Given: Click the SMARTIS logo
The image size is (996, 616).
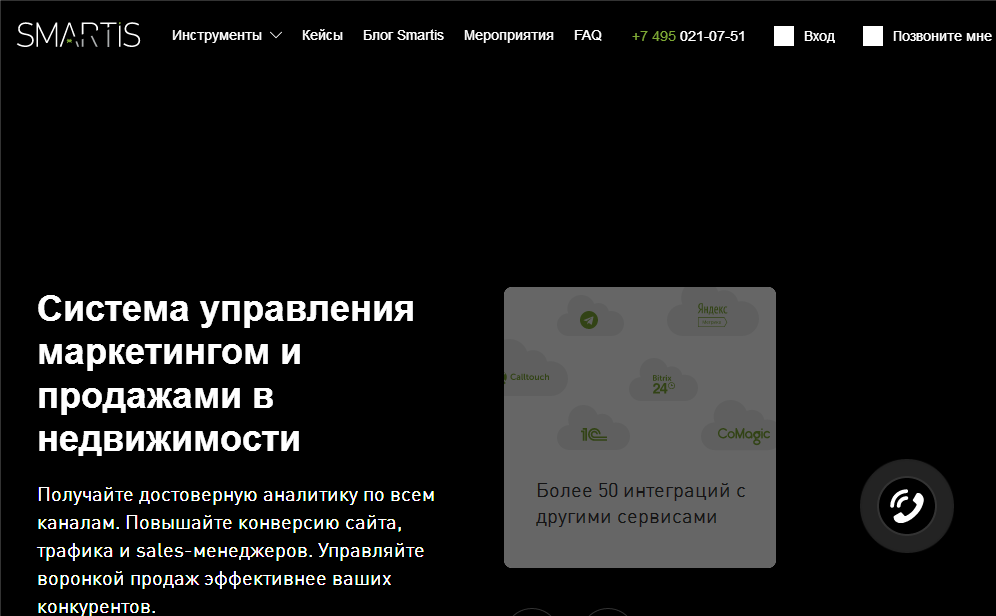Looking at the screenshot, I should click(78, 35).
